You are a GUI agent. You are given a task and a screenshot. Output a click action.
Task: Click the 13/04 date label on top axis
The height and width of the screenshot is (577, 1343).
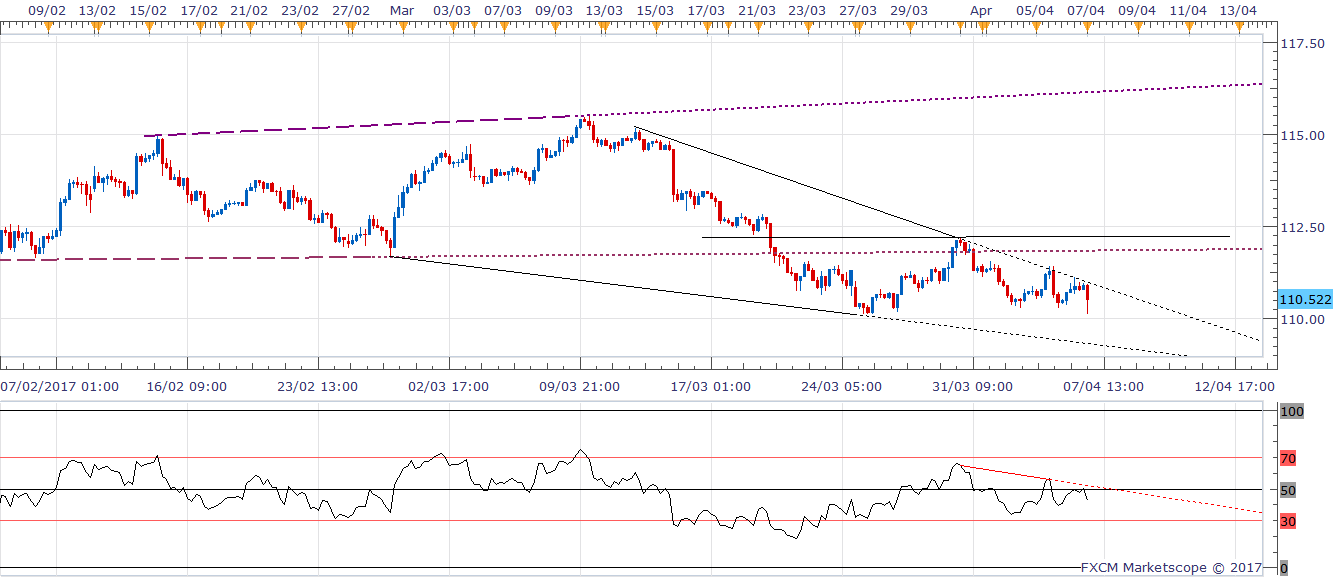(x=1239, y=9)
